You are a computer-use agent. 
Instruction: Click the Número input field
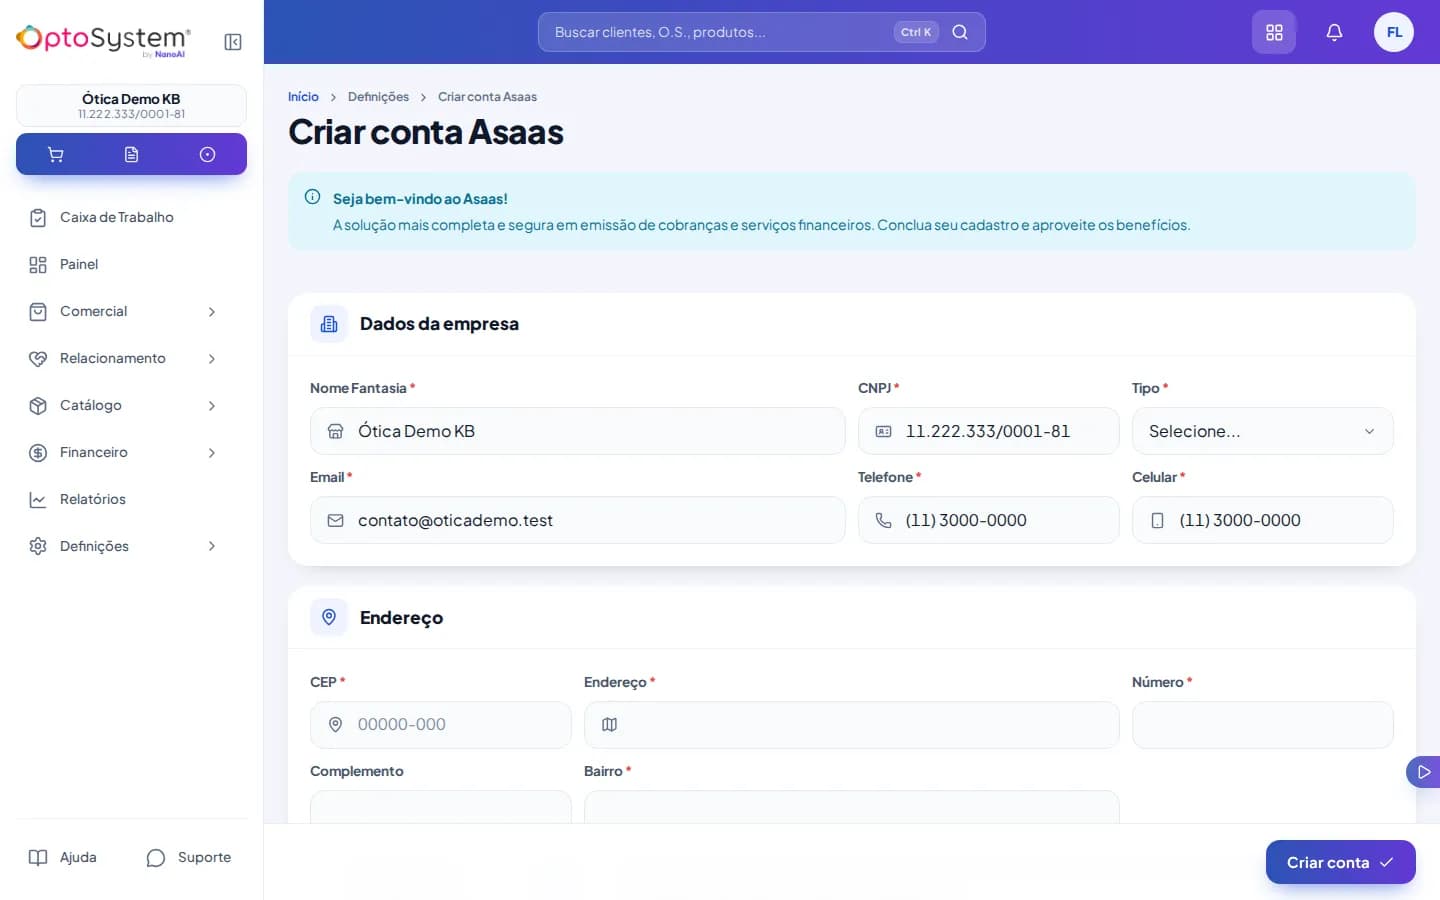1262,724
